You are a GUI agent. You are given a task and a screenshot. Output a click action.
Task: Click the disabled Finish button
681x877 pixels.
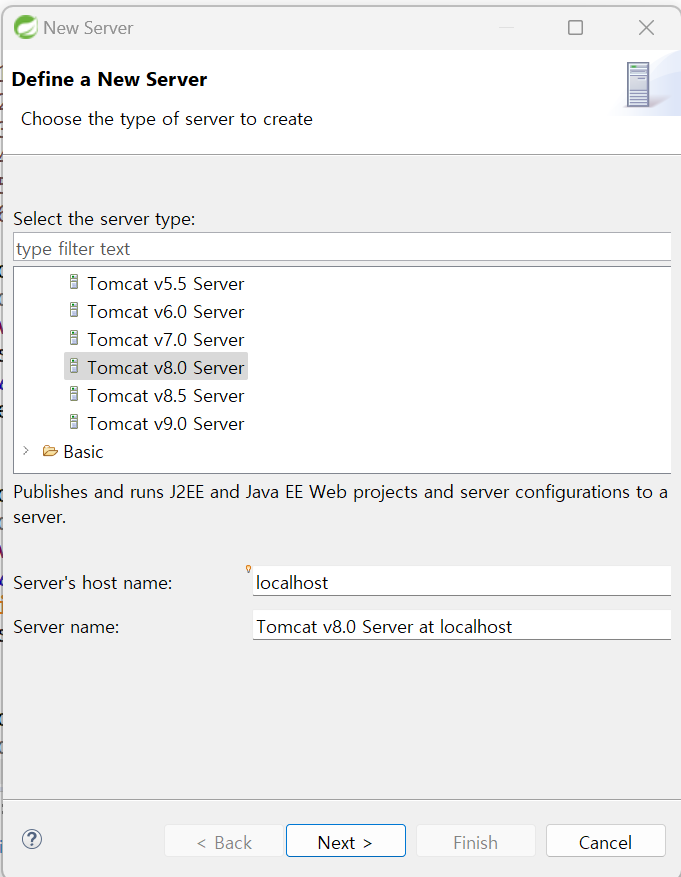[x=476, y=841]
